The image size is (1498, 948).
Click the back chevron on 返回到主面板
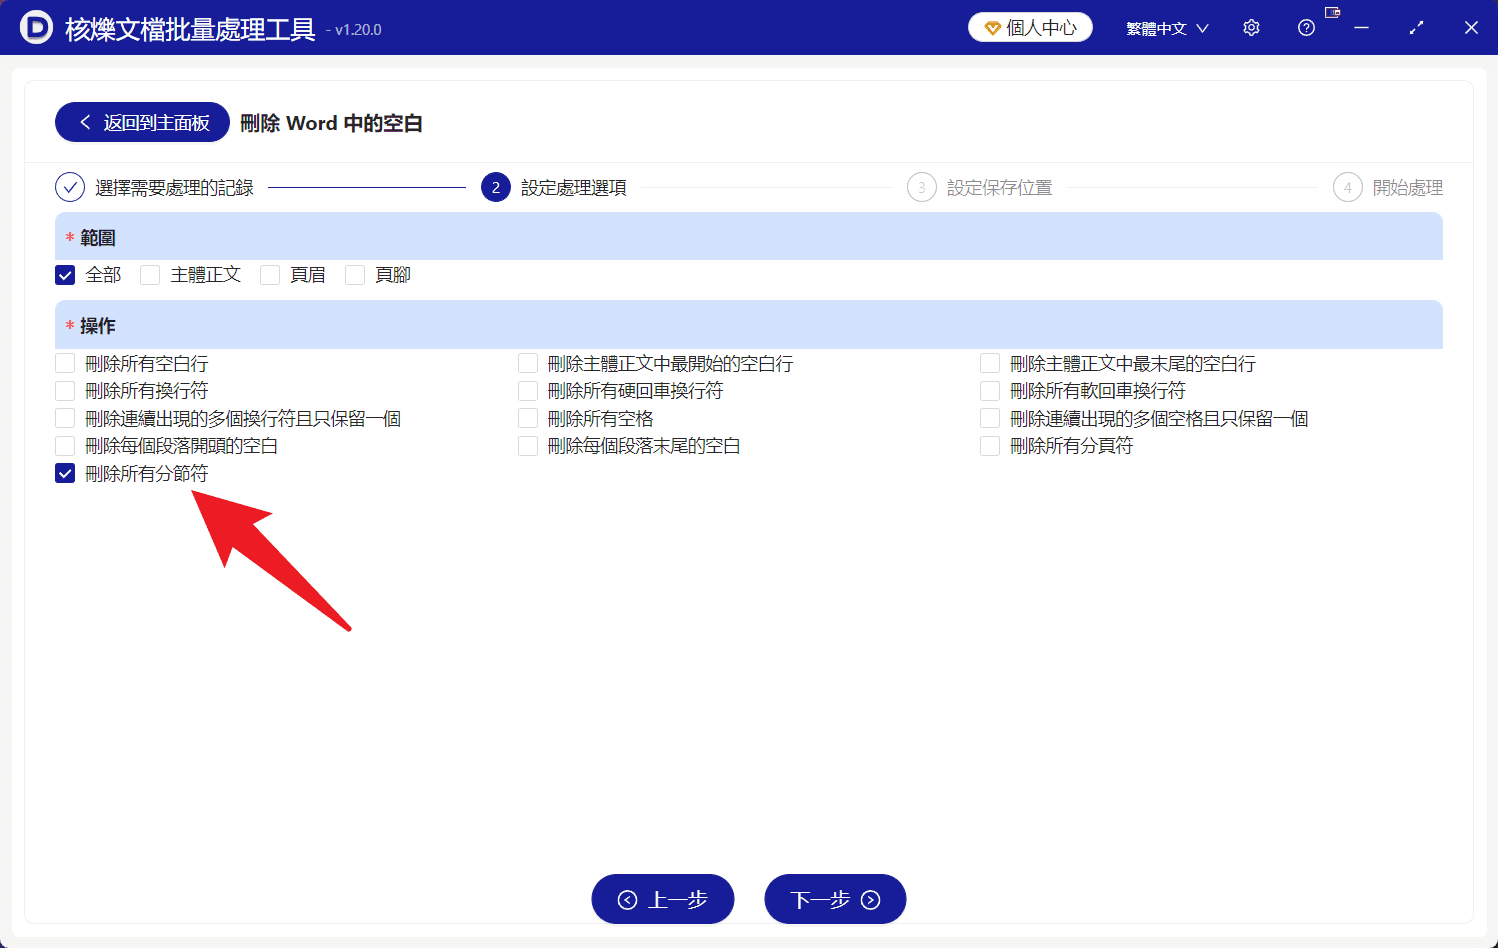pos(86,121)
